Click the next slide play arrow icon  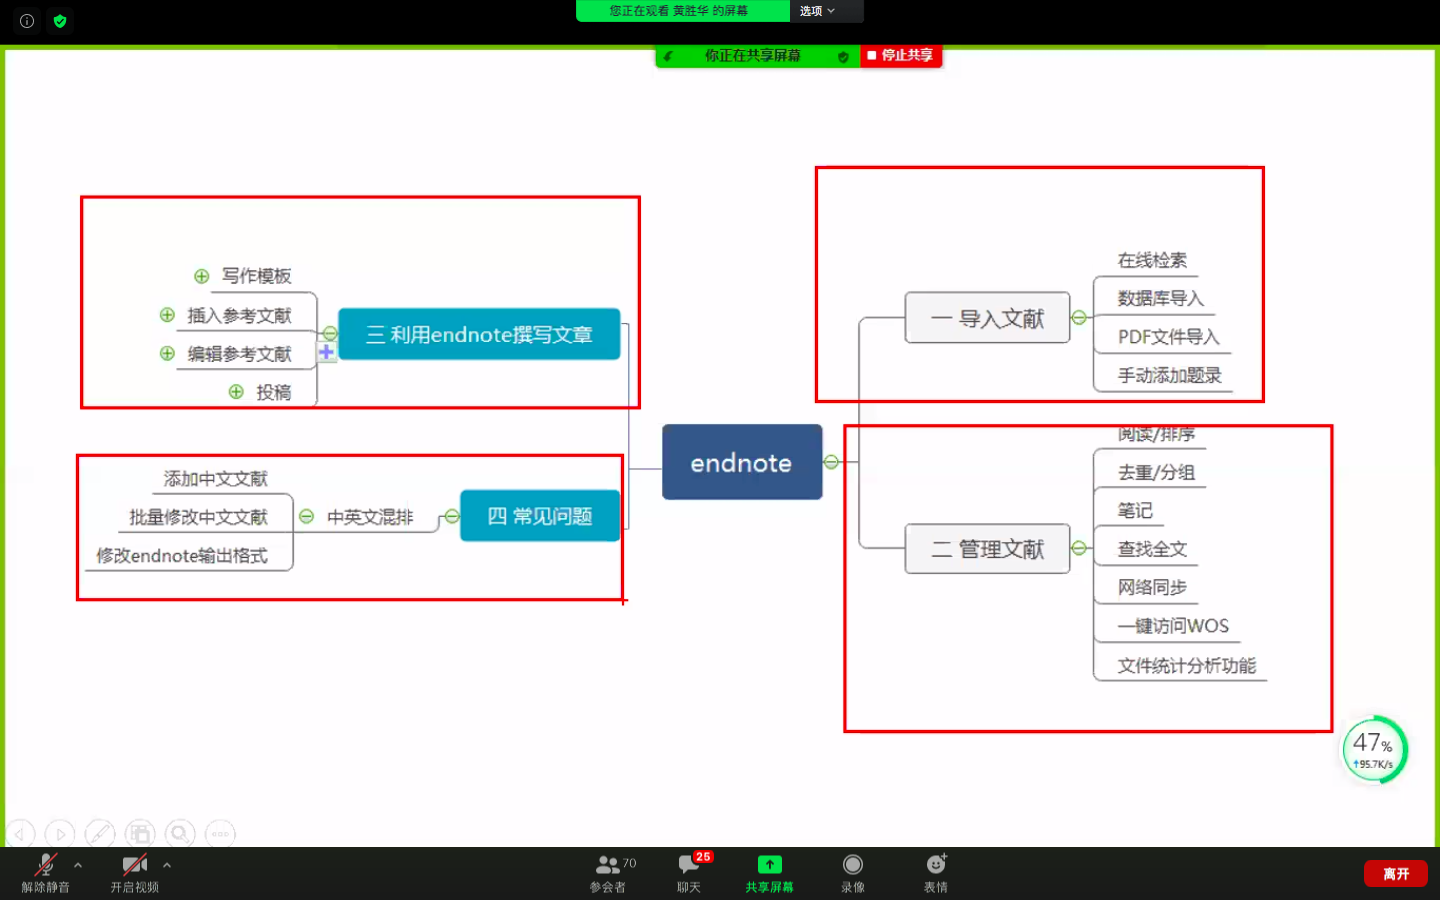[x=60, y=833]
